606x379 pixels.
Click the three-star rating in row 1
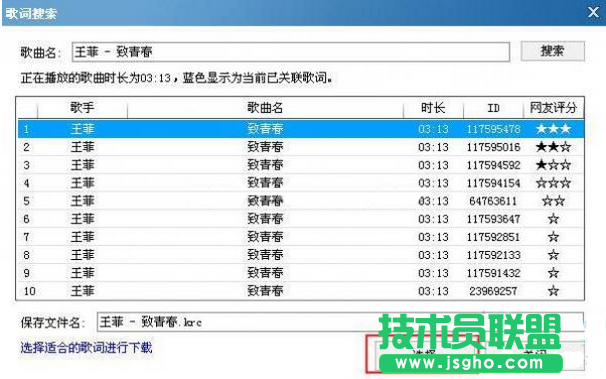553,129
